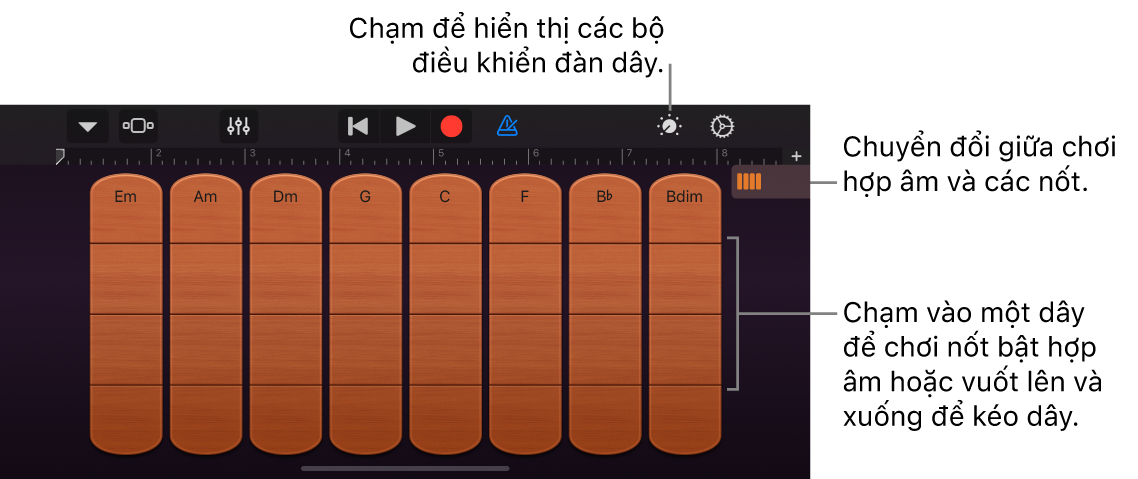The width and height of the screenshot is (1138, 479).
Task: Play the C chord strip
Action: click(x=445, y=314)
